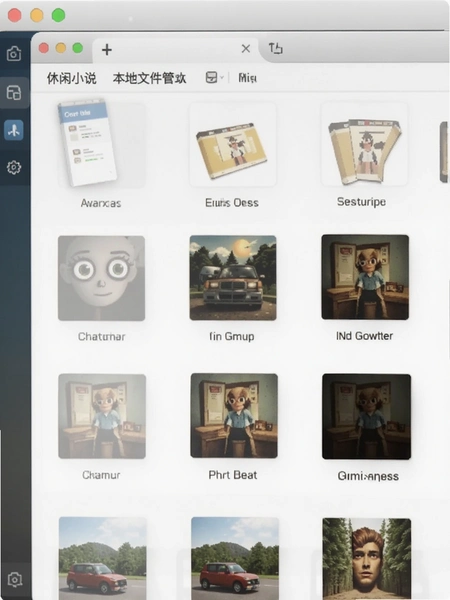Select the Sesturipe item
450x600 pixels.
click(364, 144)
